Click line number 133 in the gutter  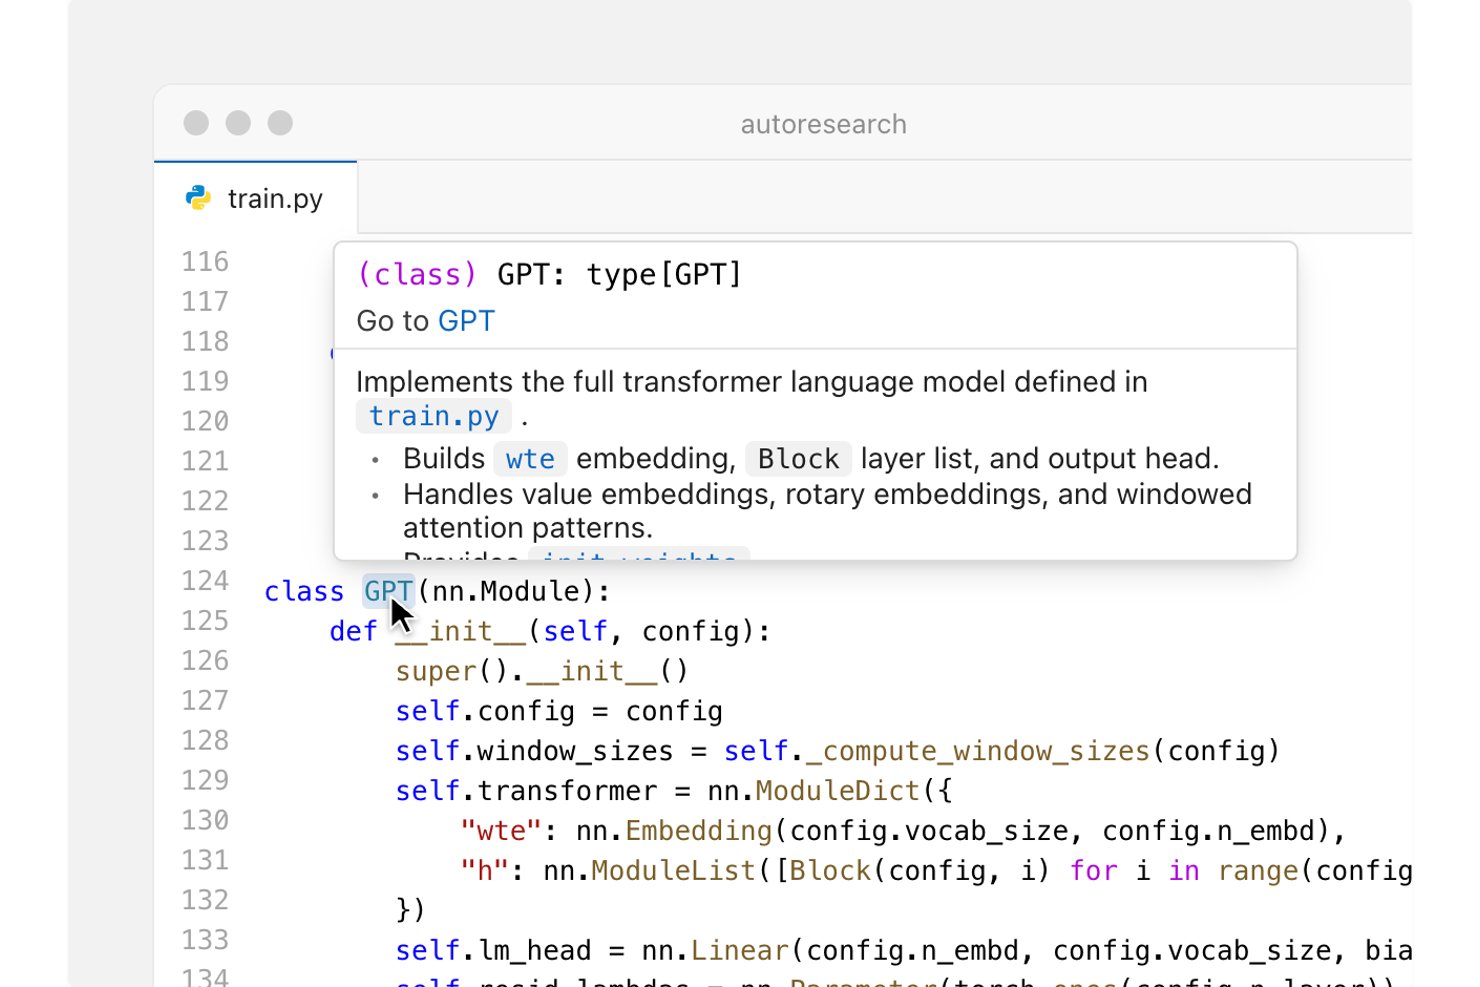click(205, 940)
